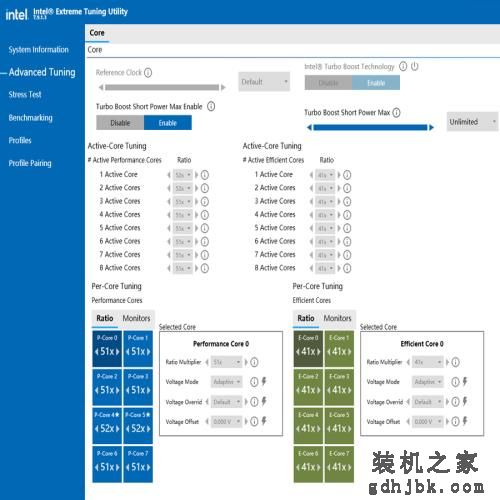This screenshot has height=500, width=500.
Task: Select Ratio tab under Efficient Cores
Action: click(x=306, y=318)
